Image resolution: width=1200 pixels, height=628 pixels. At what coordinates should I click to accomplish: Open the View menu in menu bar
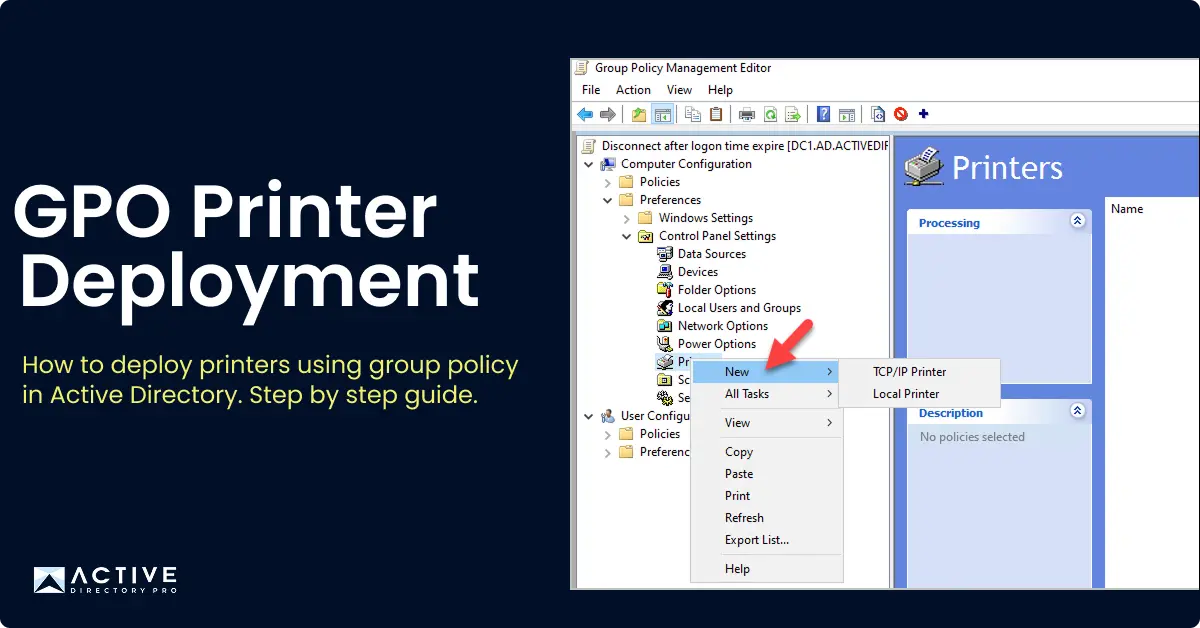(x=679, y=90)
